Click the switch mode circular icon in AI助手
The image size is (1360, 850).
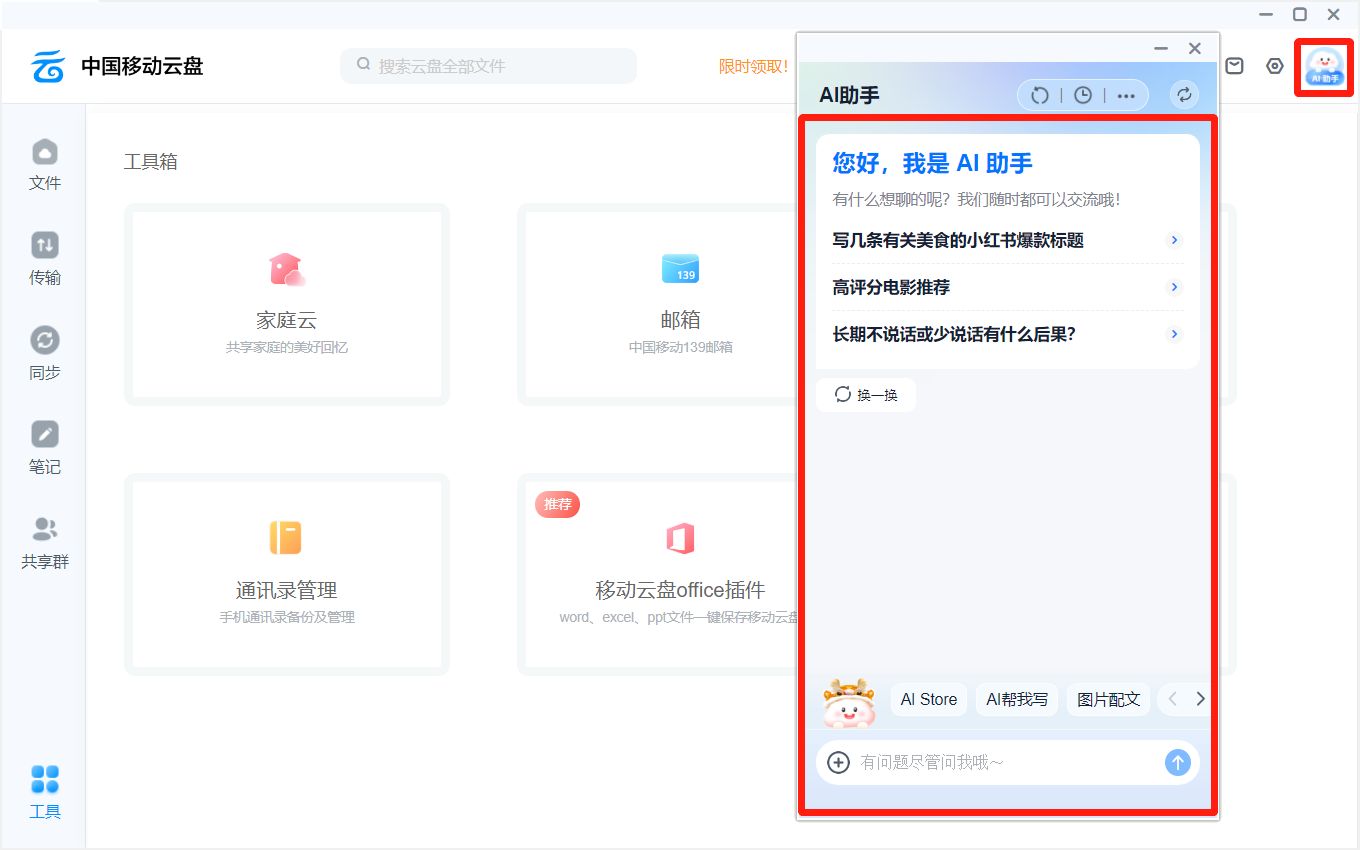pyautogui.click(x=1184, y=94)
